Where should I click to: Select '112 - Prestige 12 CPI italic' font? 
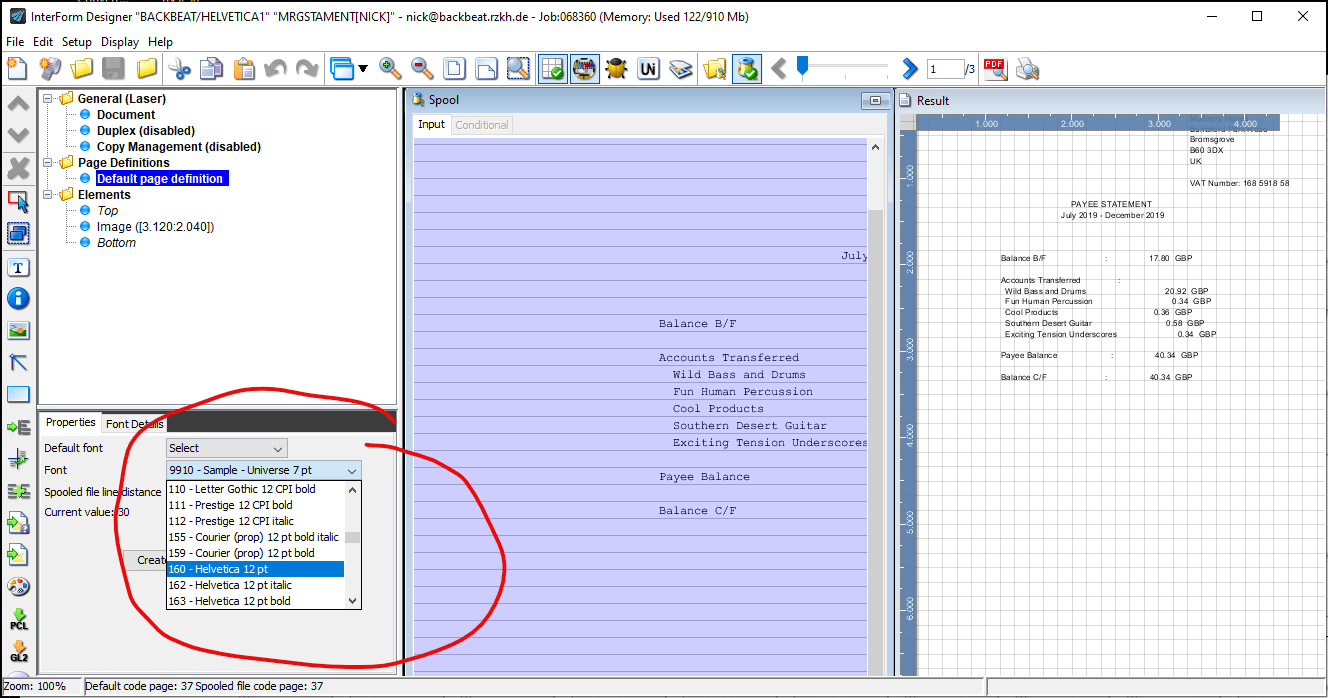coord(255,521)
